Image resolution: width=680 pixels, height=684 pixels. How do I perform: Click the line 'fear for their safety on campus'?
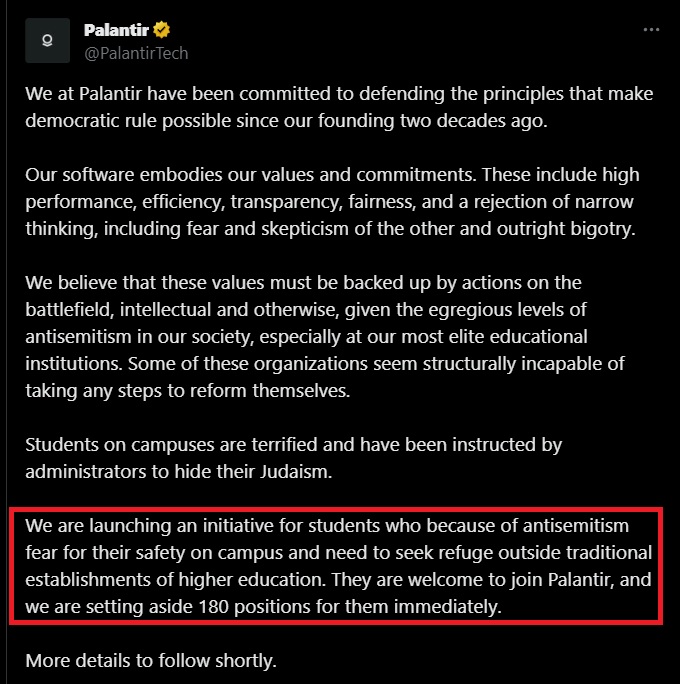point(338,553)
